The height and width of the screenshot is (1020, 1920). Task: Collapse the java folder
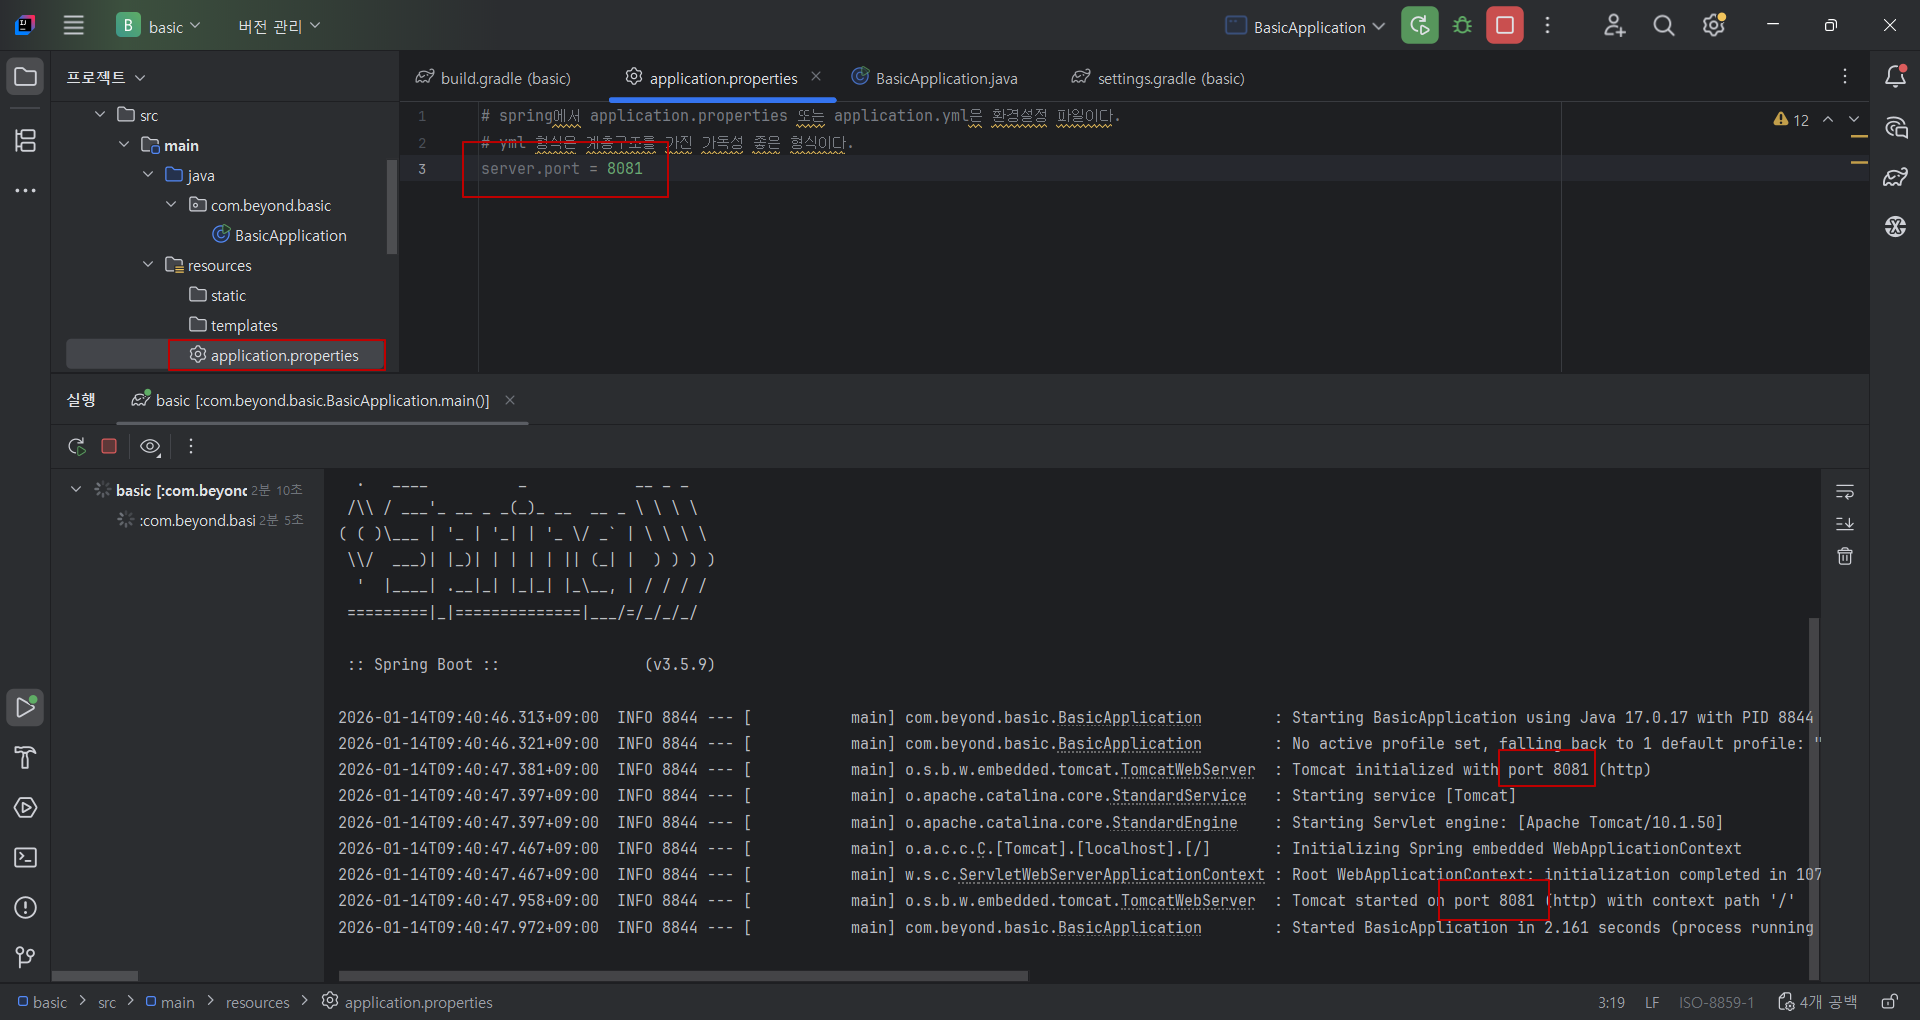(x=148, y=175)
